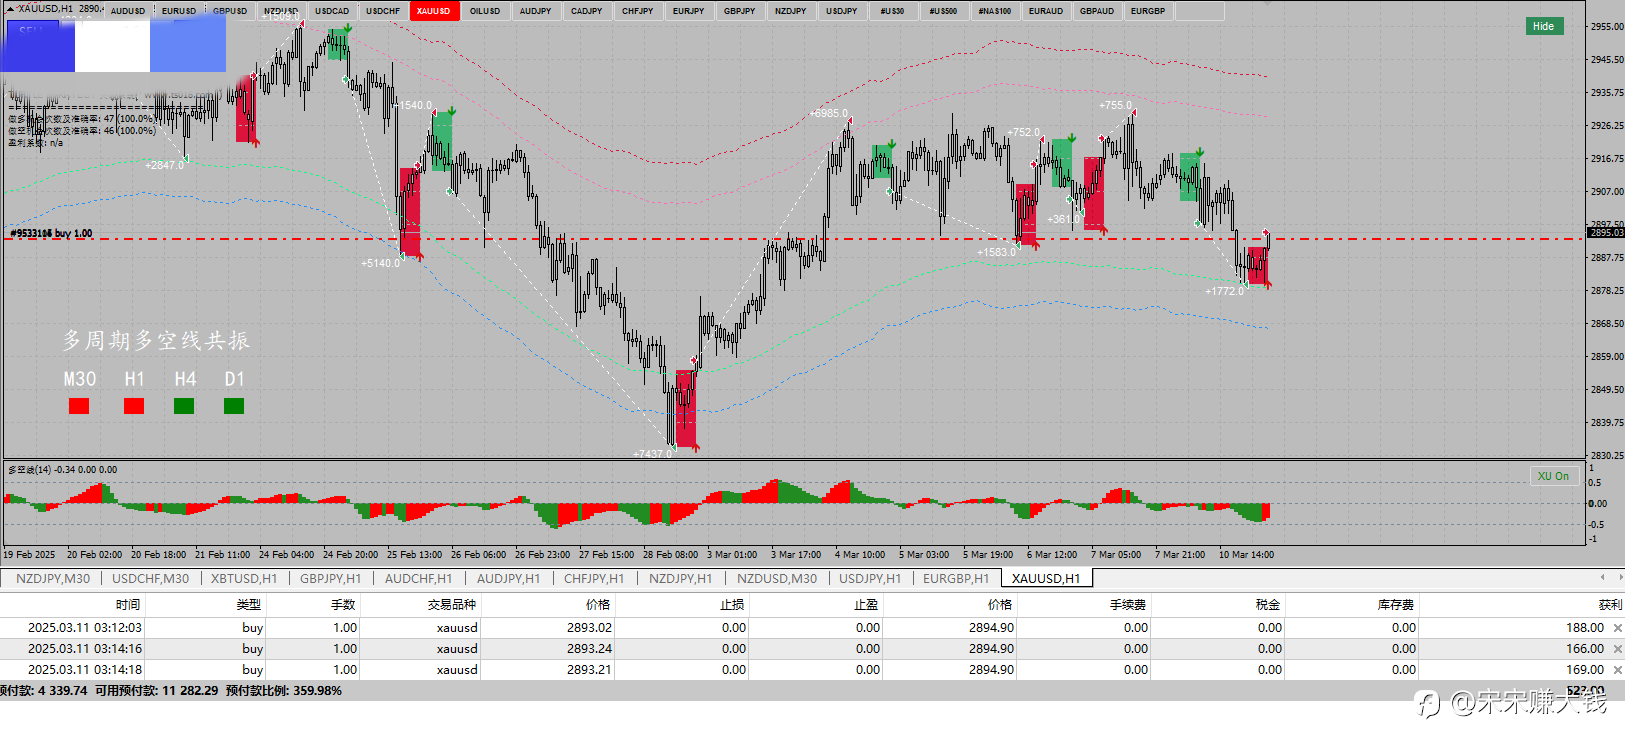Close the buy order with 166.00 profit

(1617, 649)
